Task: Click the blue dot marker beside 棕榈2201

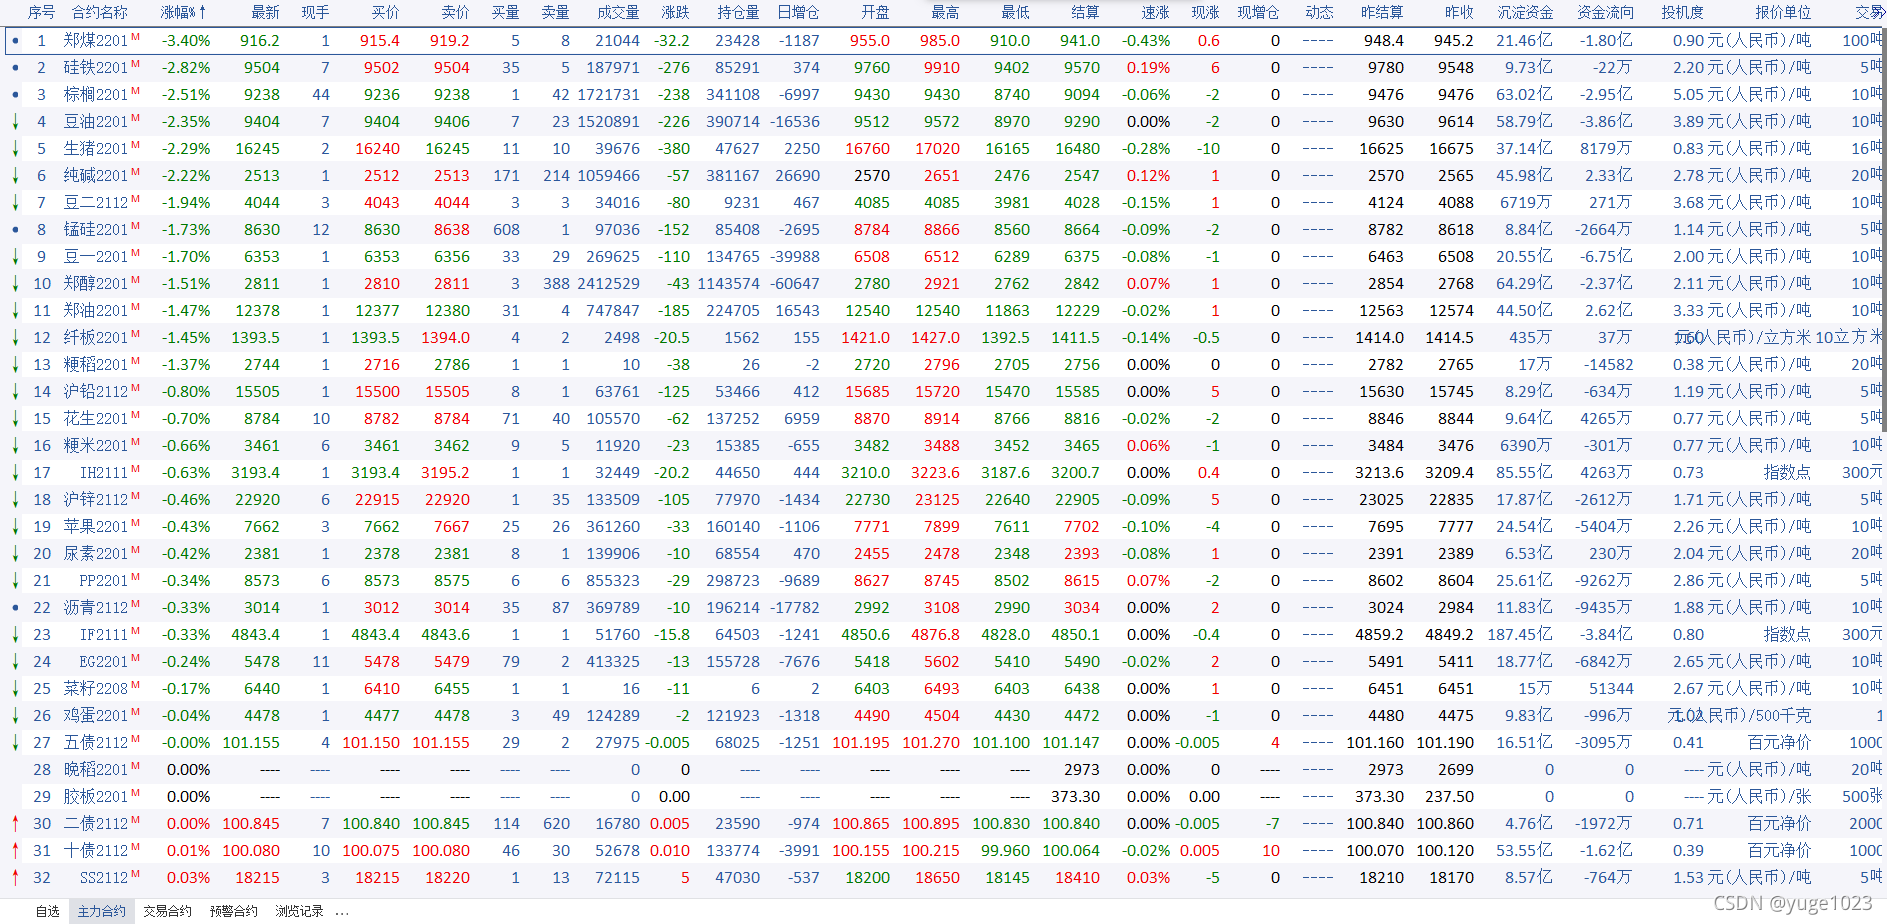Action: [15, 95]
